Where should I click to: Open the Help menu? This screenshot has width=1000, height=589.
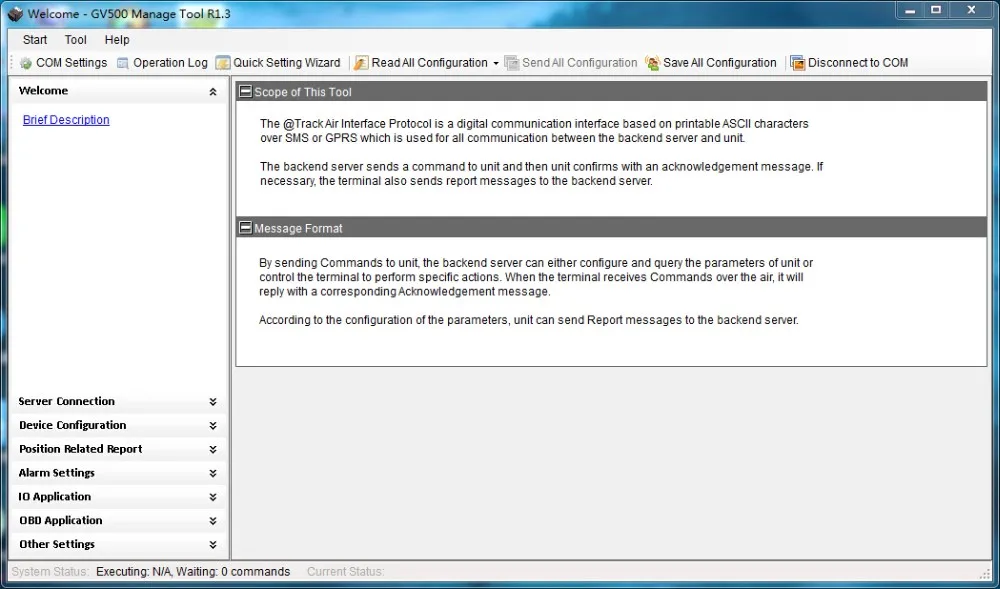point(117,40)
